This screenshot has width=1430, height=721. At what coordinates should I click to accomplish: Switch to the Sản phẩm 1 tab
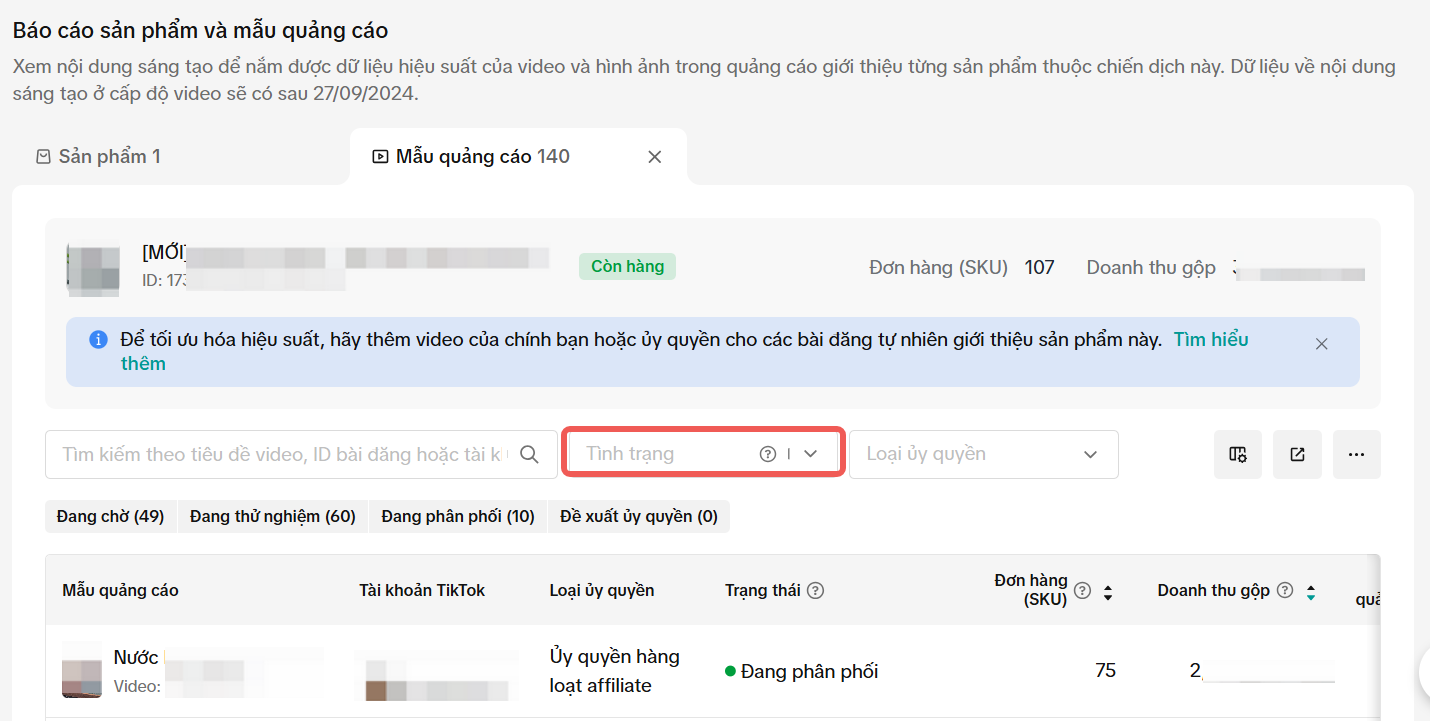click(x=98, y=157)
